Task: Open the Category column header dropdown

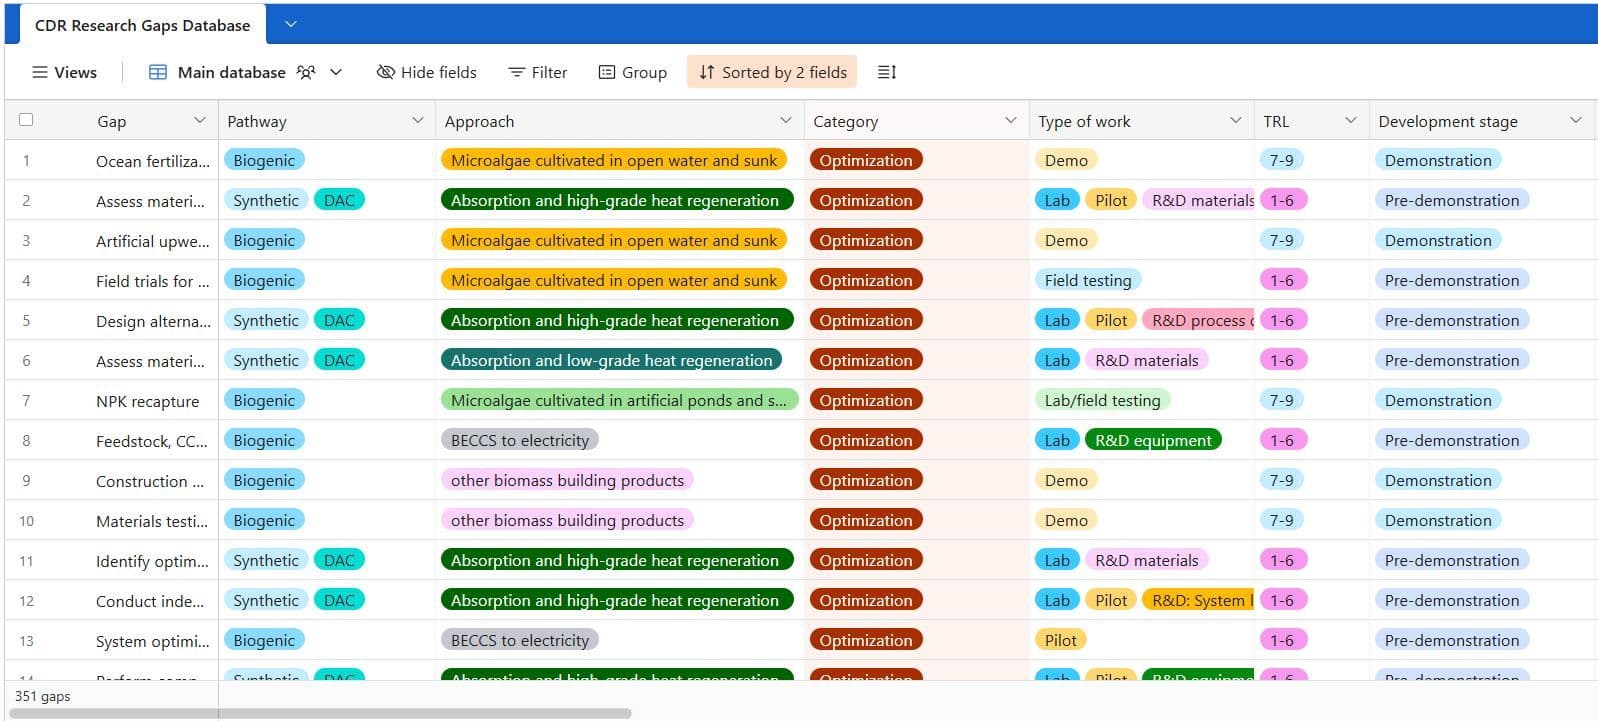Action: click(1010, 120)
